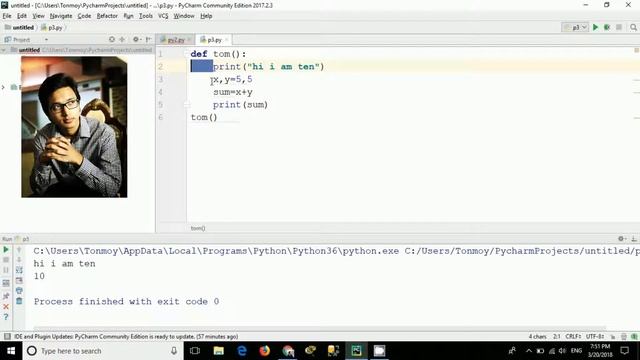
Task: Click the p3.py breadcrumb in navigation bar
Action: pos(52,28)
